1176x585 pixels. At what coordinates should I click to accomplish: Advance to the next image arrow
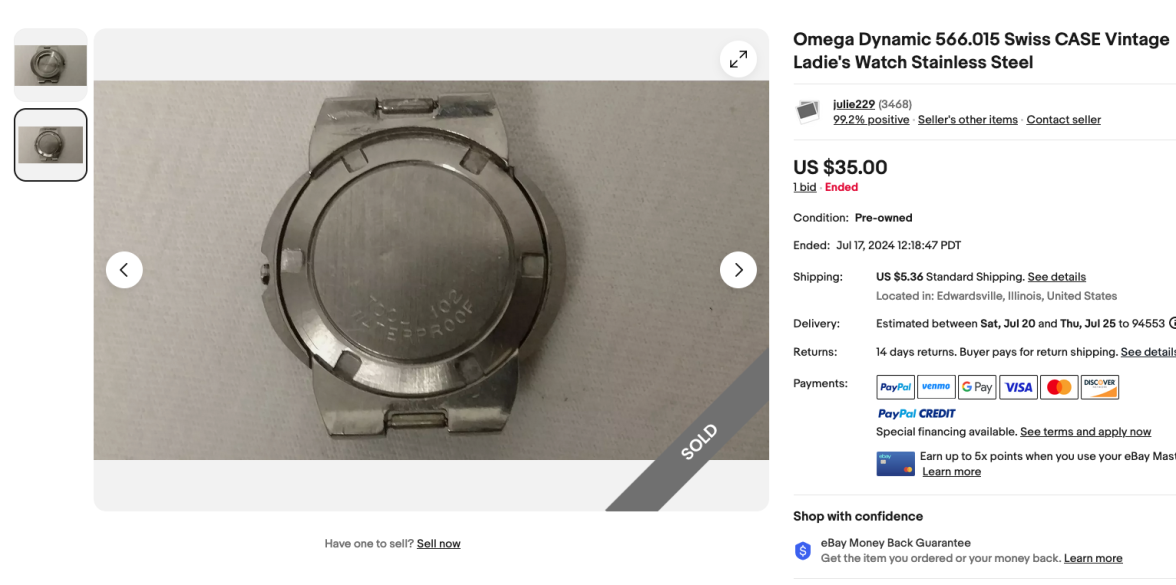point(738,270)
